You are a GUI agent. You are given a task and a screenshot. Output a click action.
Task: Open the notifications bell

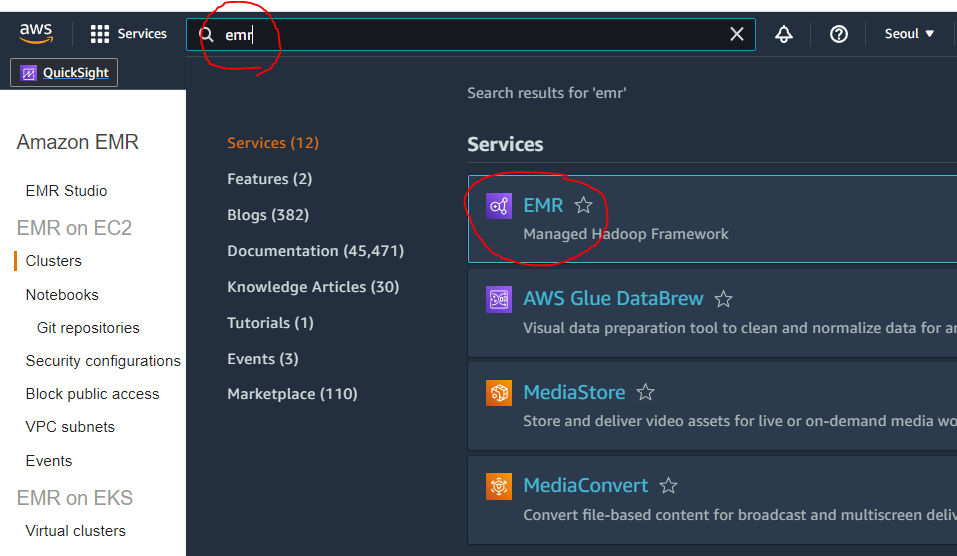coord(784,34)
